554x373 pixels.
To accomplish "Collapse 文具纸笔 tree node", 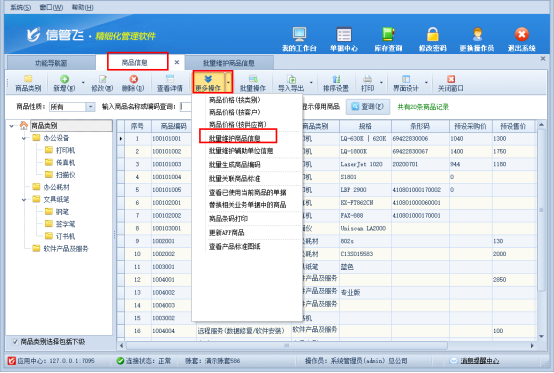I will point(24,200).
